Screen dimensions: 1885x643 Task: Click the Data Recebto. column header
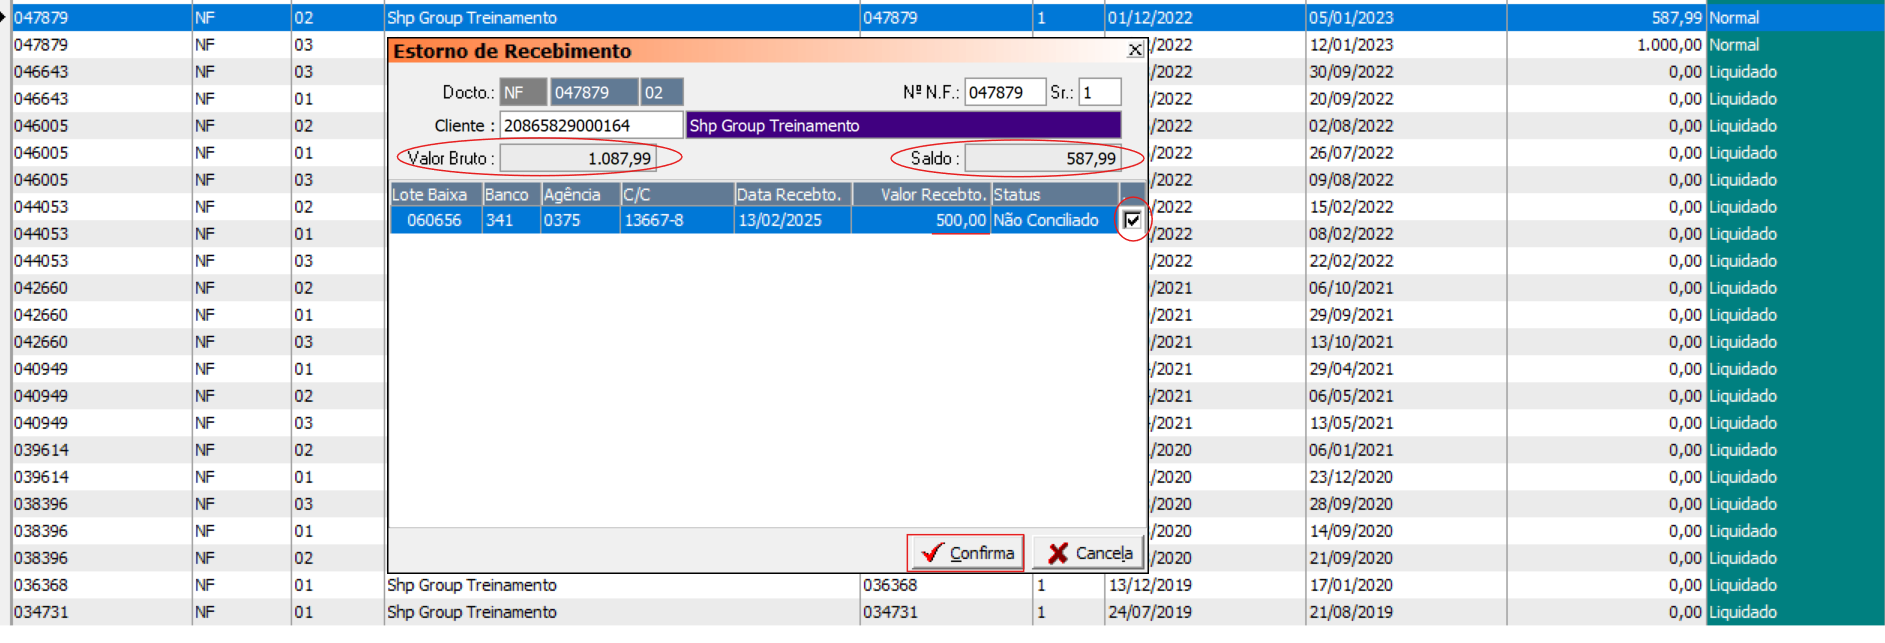point(791,194)
